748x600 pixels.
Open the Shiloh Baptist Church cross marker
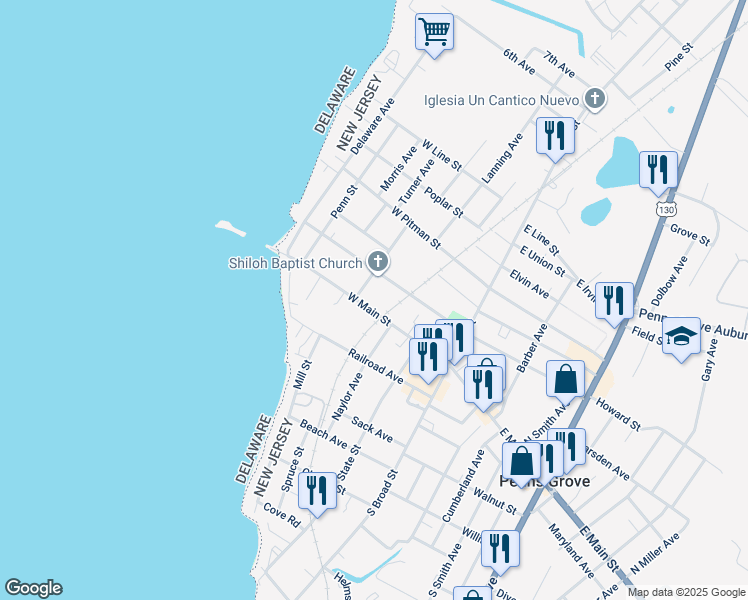(x=377, y=262)
